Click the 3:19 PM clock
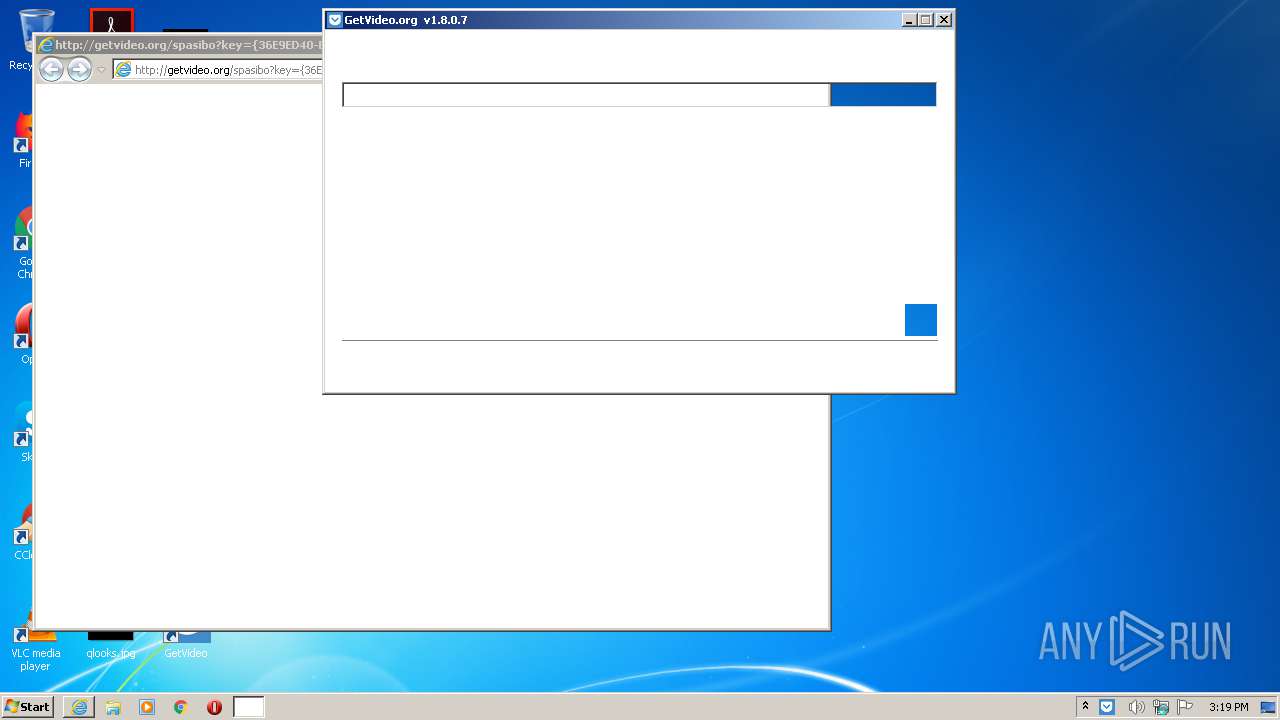The height and width of the screenshot is (720, 1280). click(x=1228, y=707)
